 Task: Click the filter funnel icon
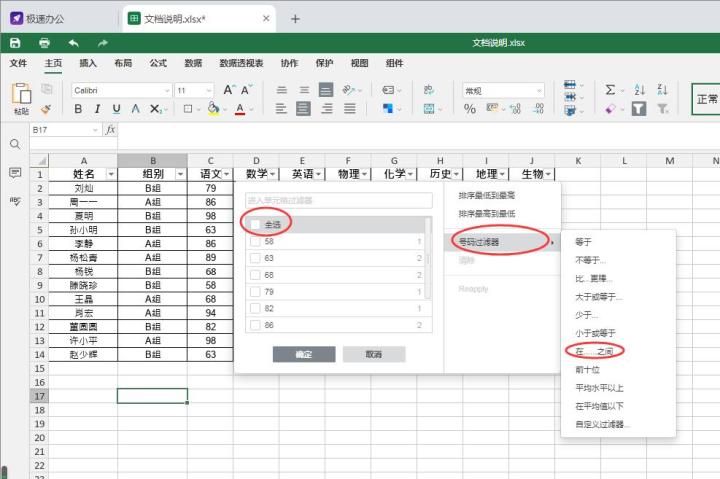coord(639,109)
